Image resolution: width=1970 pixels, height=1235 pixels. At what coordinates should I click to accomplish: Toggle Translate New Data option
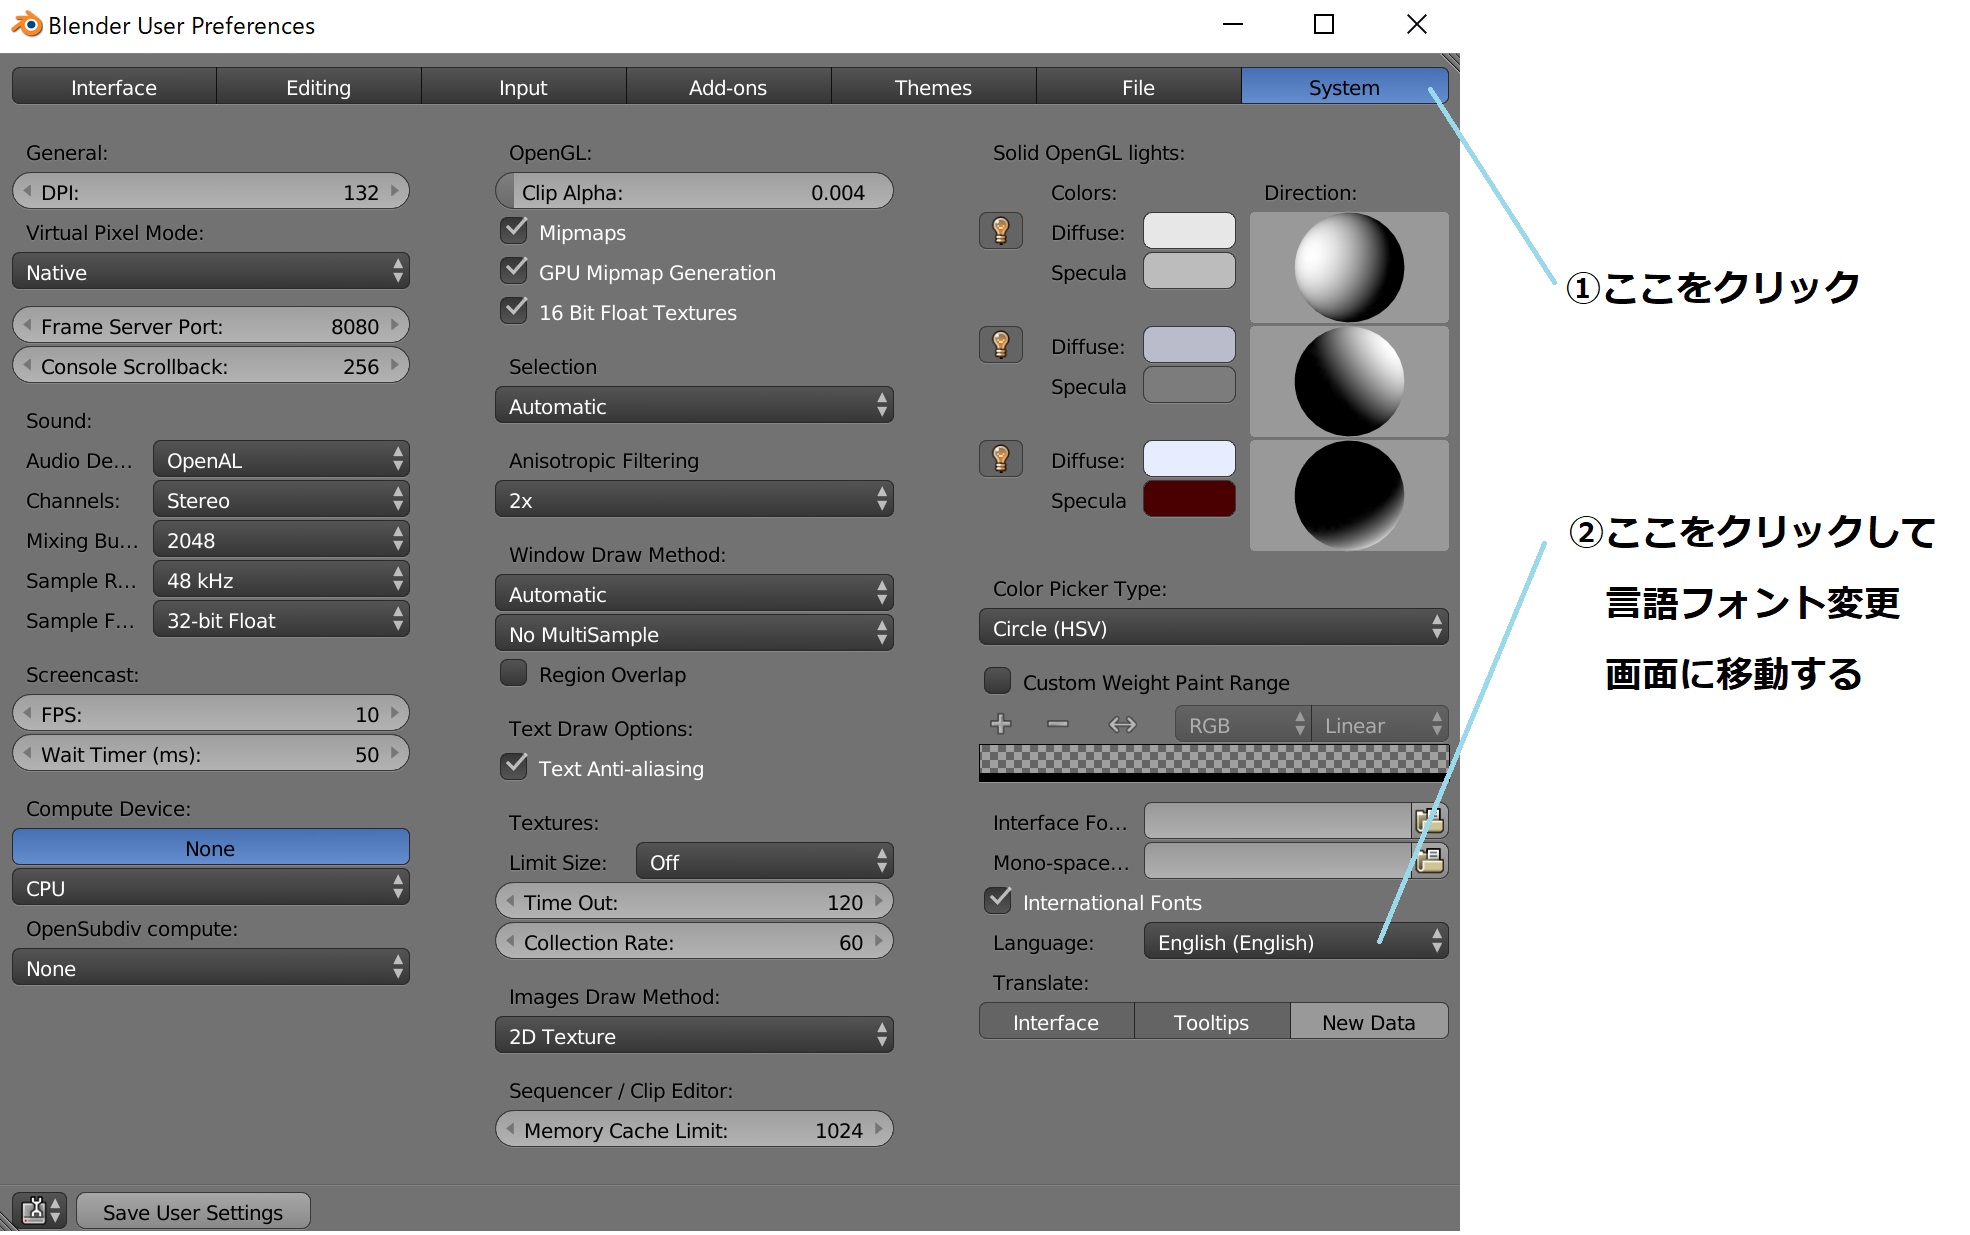[x=1369, y=1021]
